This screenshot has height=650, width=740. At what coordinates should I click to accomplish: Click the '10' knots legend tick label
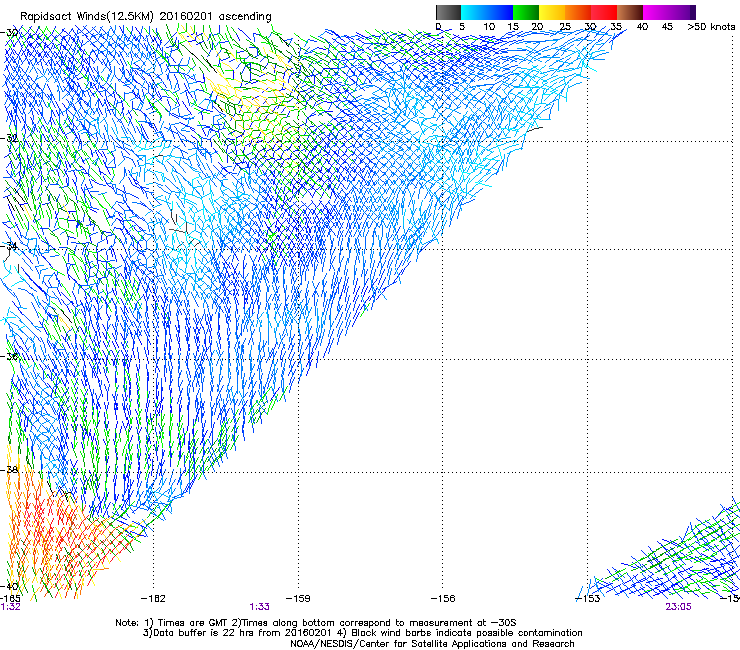pyautogui.click(x=489, y=27)
